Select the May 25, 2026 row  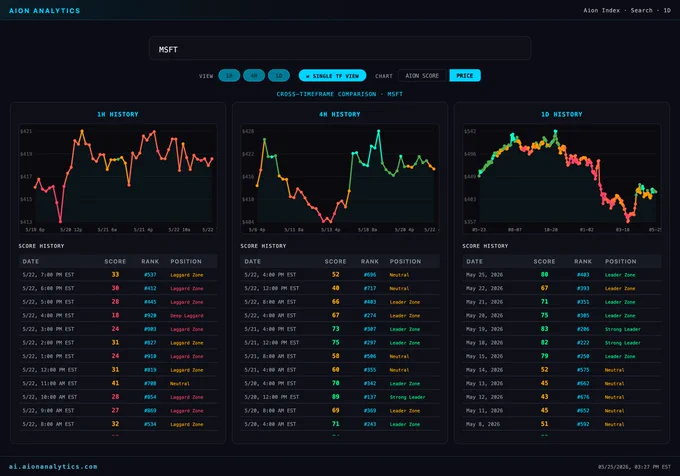[562, 275]
